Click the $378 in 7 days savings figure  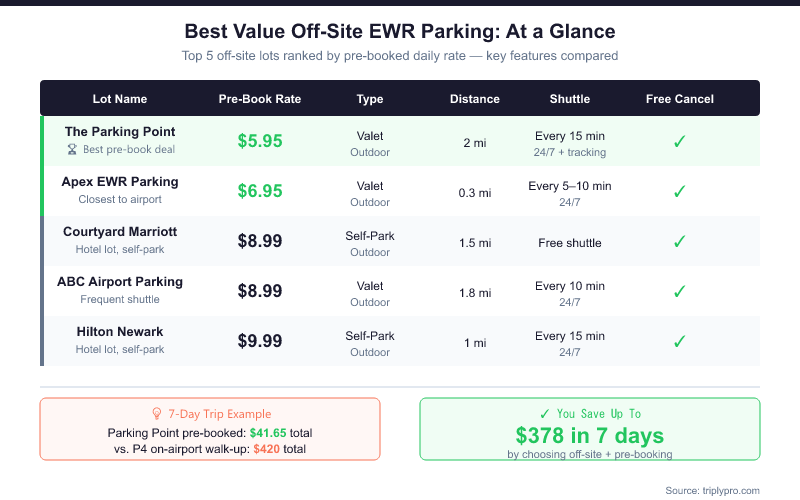pos(590,435)
